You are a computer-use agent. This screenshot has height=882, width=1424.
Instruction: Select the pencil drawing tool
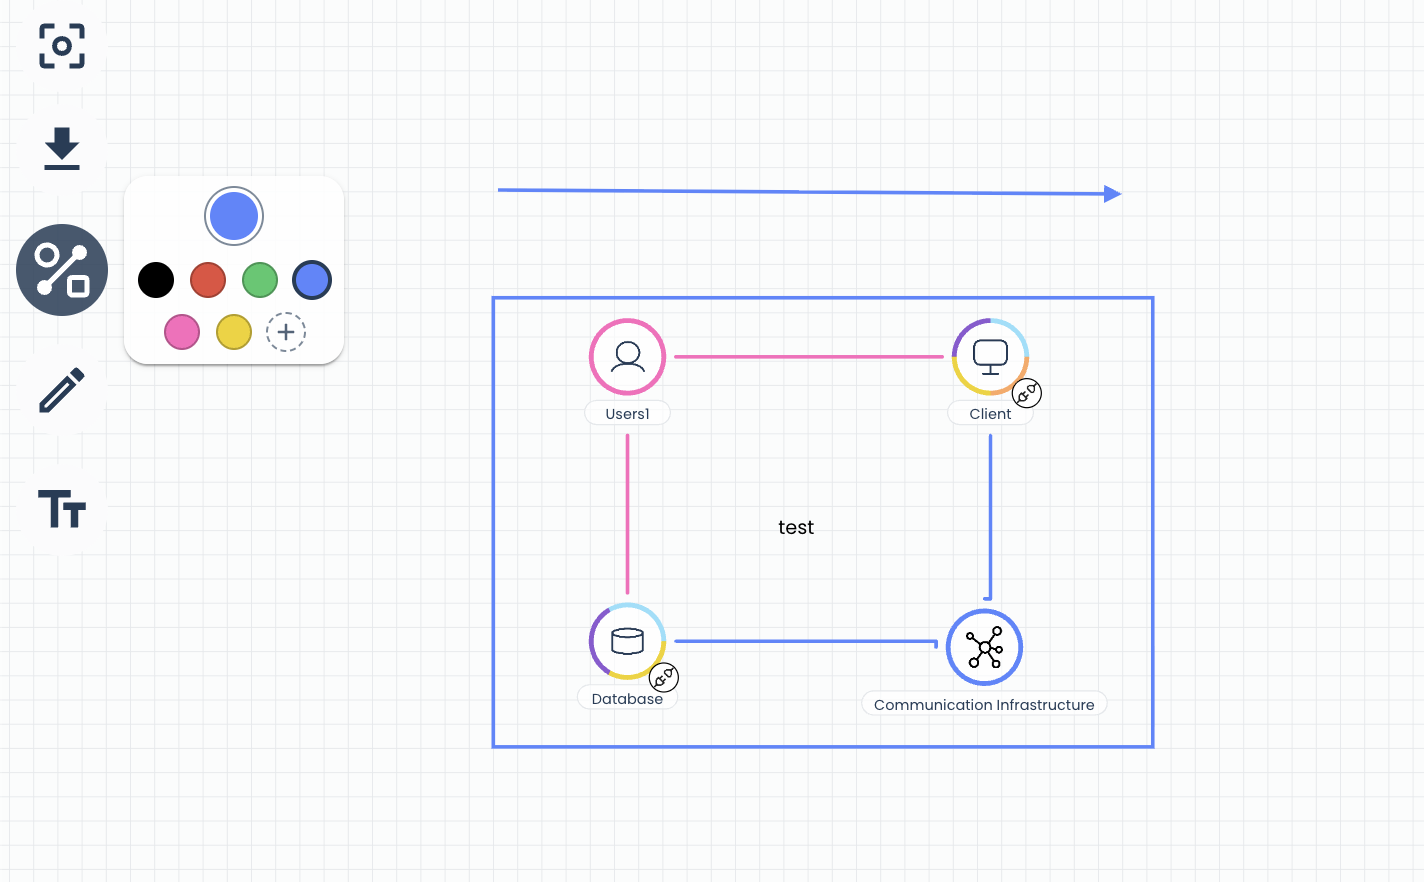click(x=62, y=391)
